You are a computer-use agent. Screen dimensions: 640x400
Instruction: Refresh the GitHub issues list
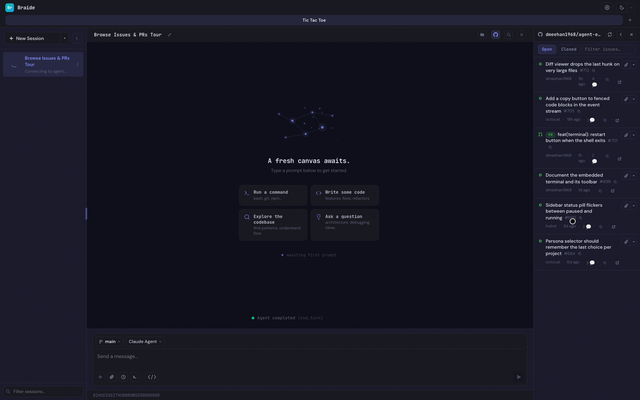[x=610, y=35]
